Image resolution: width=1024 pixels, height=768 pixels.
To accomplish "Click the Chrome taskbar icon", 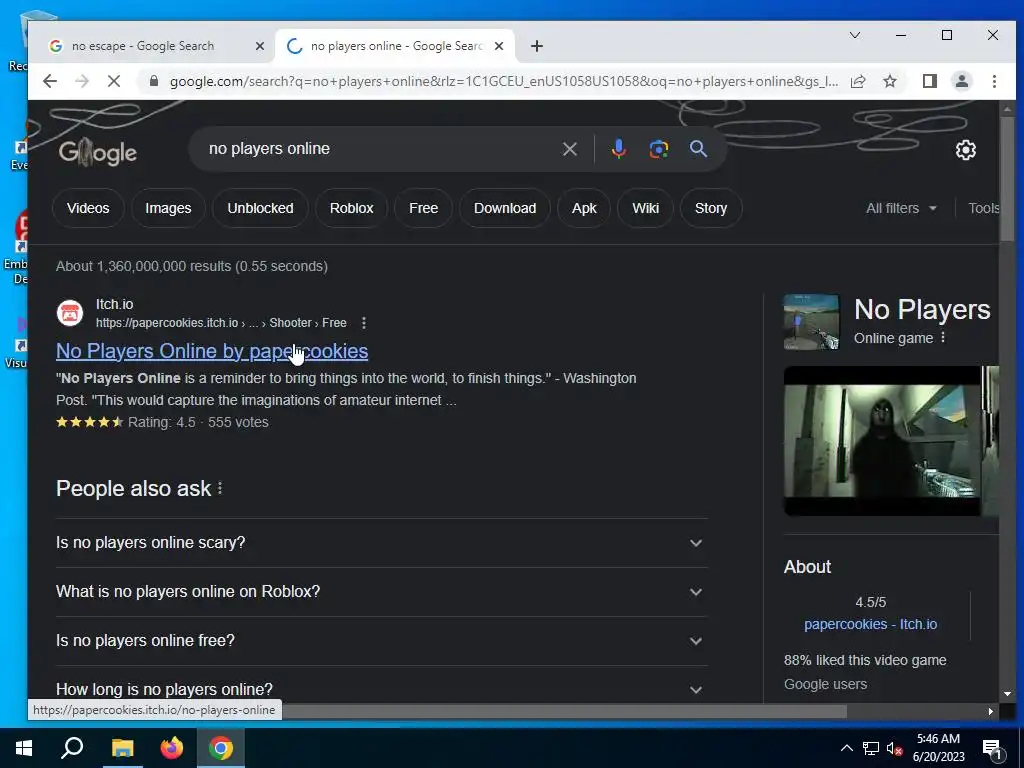I will pyautogui.click(x=221, y=748).
